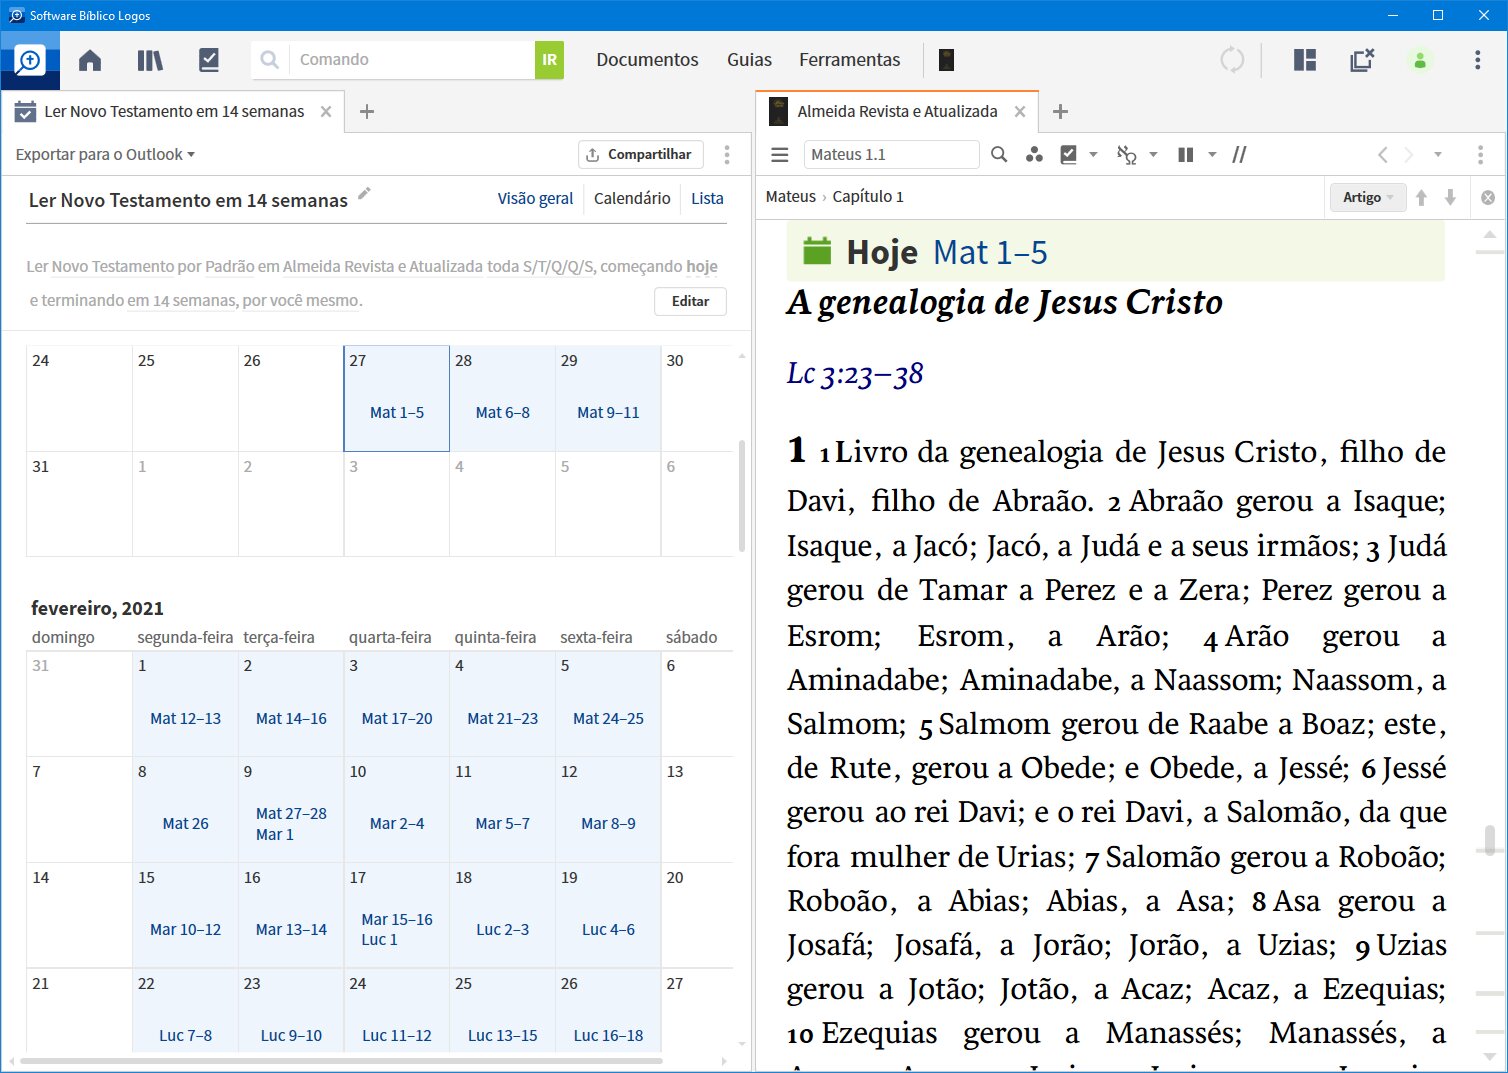Viewport: 1508px width, 1073px height.
Task: Go to the Home dashboard icon
Action: 90,60
